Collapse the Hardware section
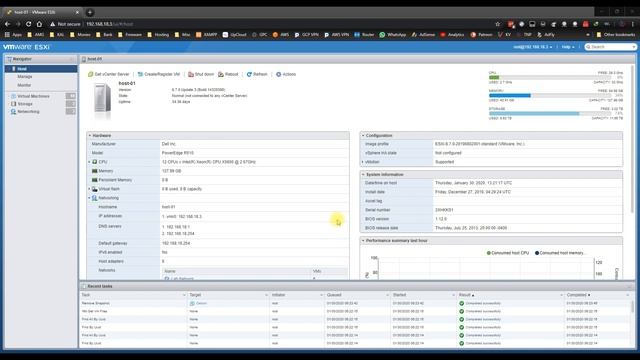This screenshot has width=640, height=360. pos(90,136)
